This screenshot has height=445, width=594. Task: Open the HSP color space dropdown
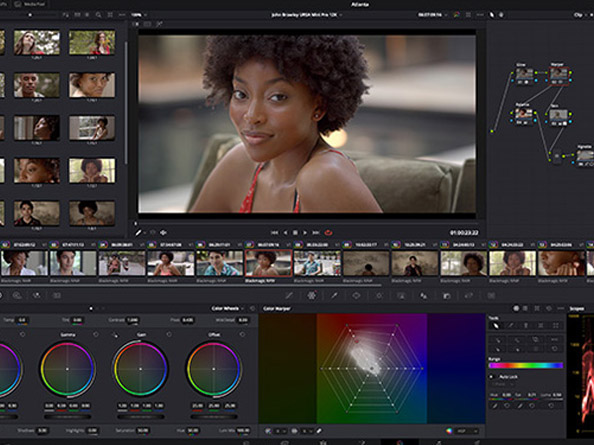[467, 431]
